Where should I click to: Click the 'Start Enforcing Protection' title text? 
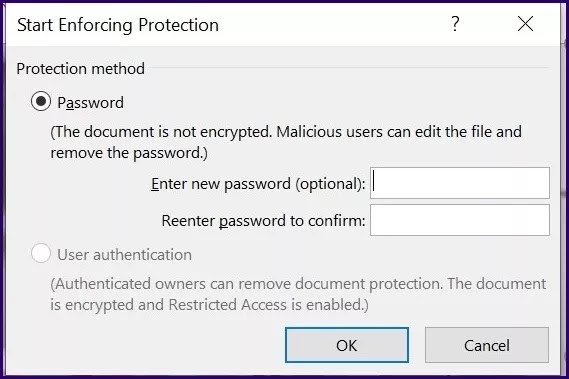click(x=118, y=25)
